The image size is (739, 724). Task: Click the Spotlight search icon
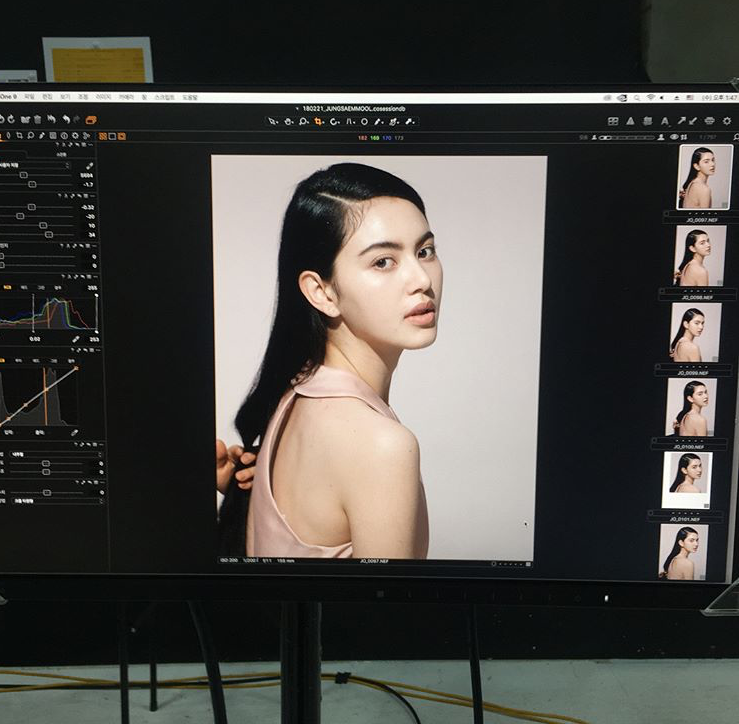coord(637,98)
